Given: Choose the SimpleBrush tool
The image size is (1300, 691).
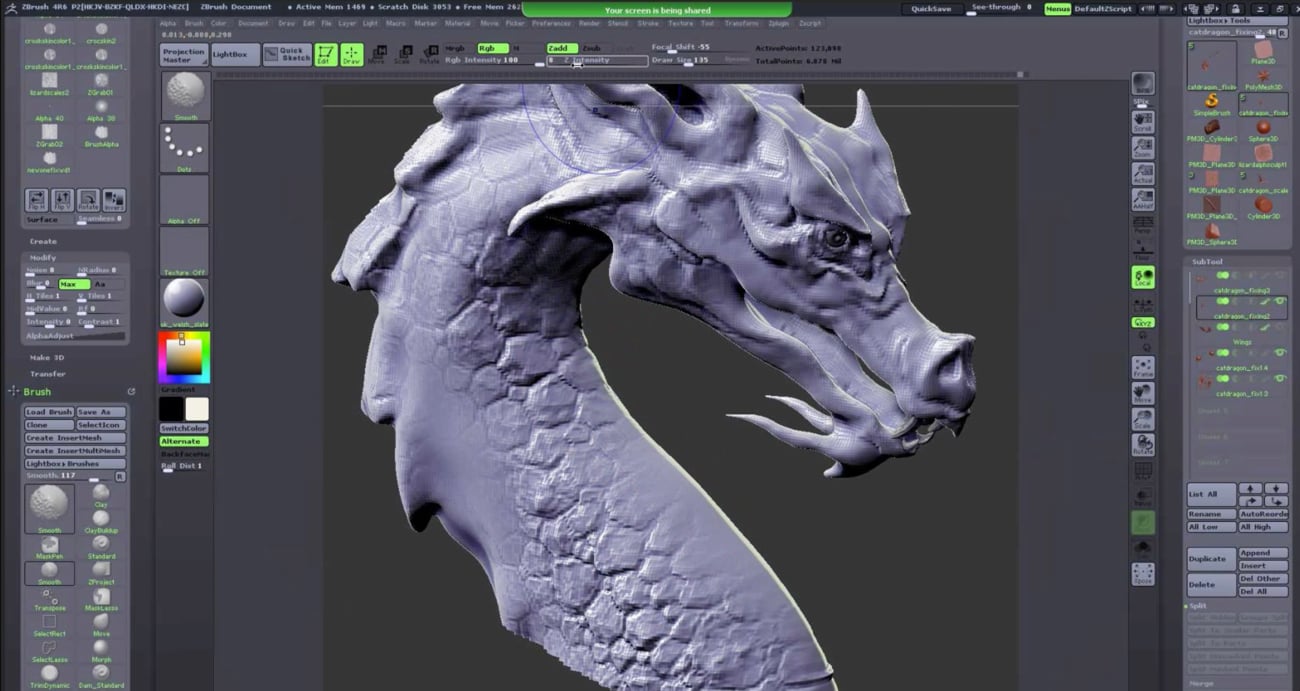Looking at the screenshot, I should pos(1211,104).
